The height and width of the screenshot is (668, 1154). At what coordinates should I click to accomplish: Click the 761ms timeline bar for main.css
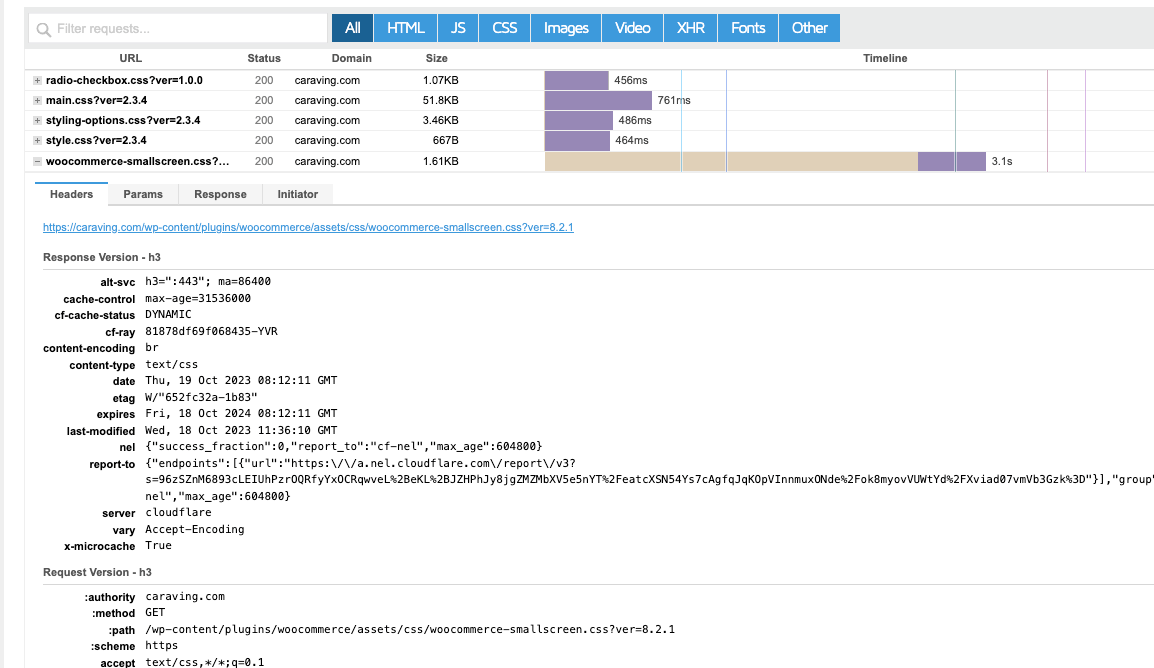(x=598, y=100)
